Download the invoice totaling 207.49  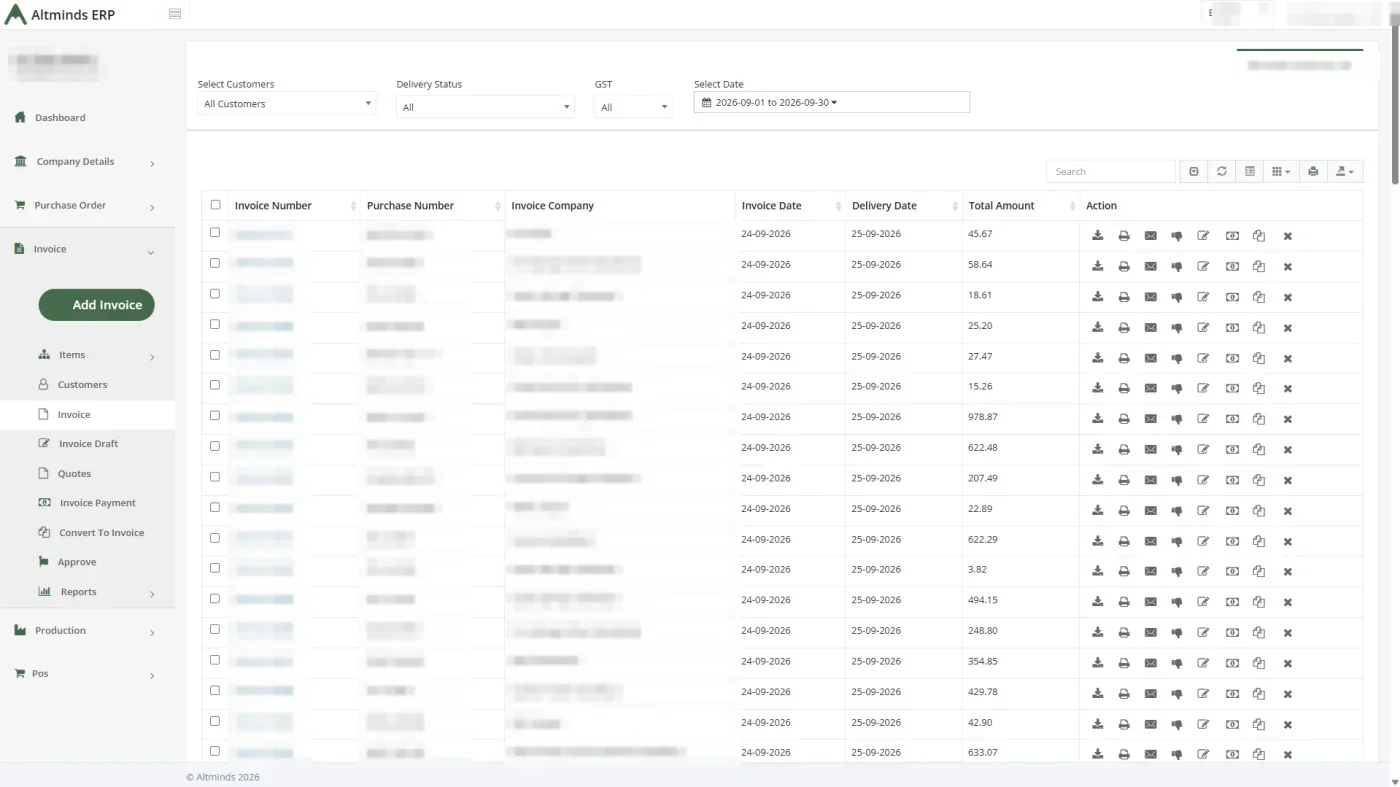click(1097, 480)
